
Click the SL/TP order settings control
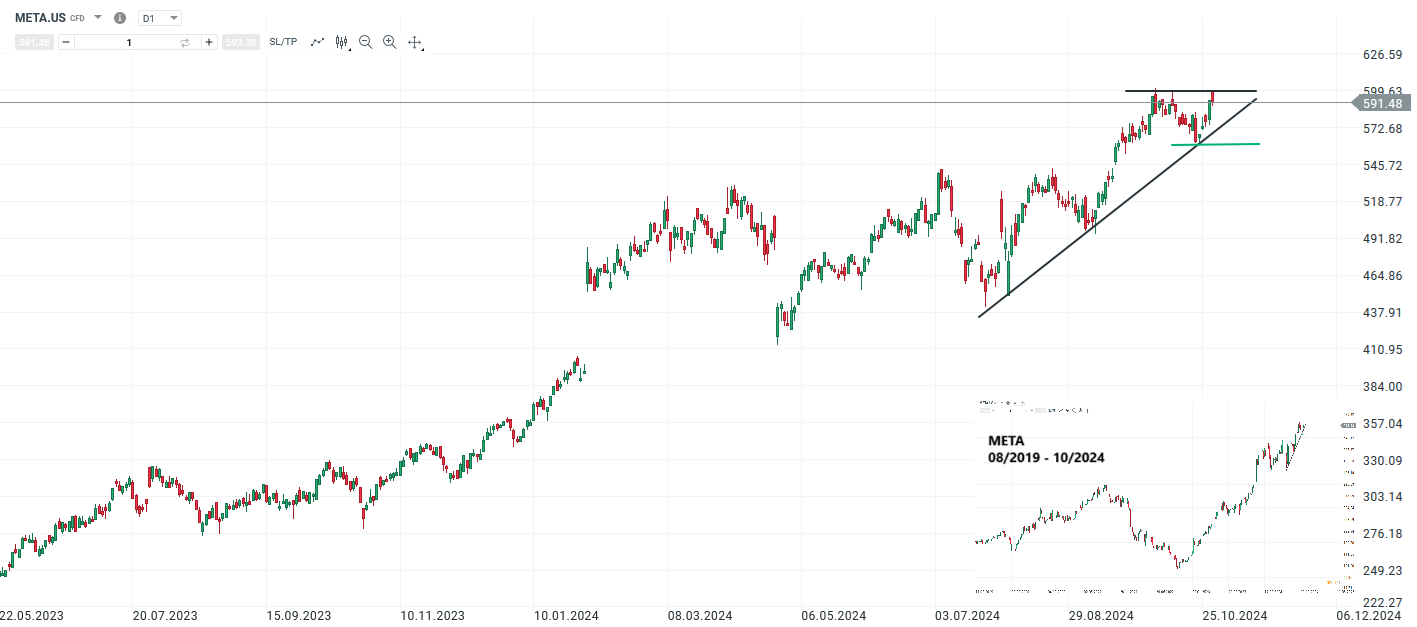click(x=283, y=42)
